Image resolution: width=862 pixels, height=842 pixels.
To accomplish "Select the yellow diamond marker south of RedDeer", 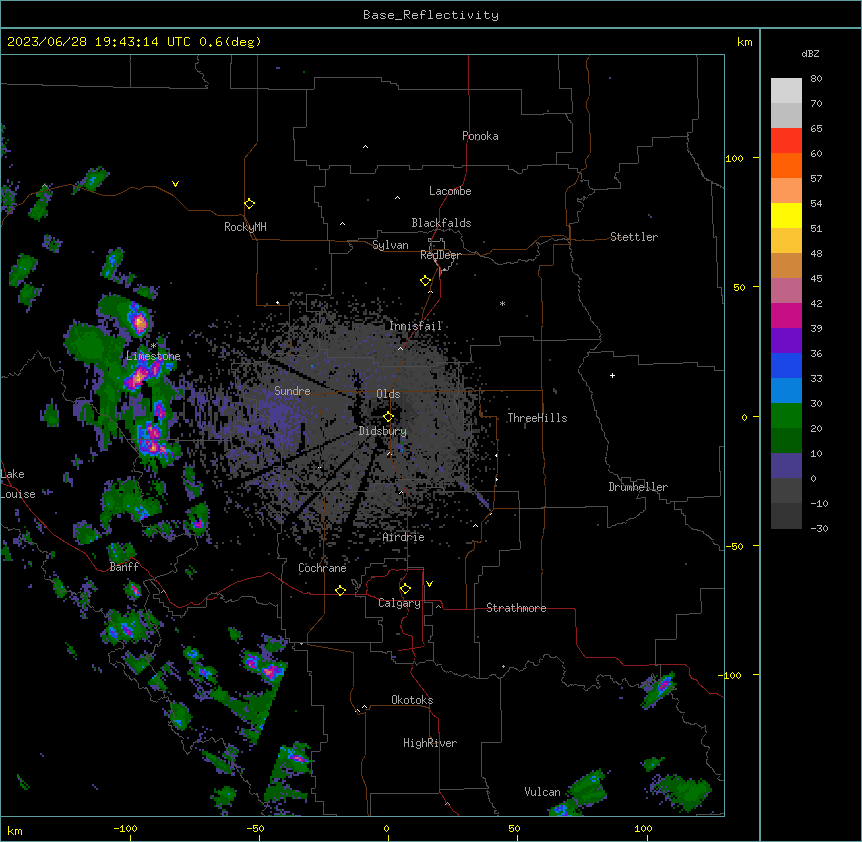I will [426, 281].
